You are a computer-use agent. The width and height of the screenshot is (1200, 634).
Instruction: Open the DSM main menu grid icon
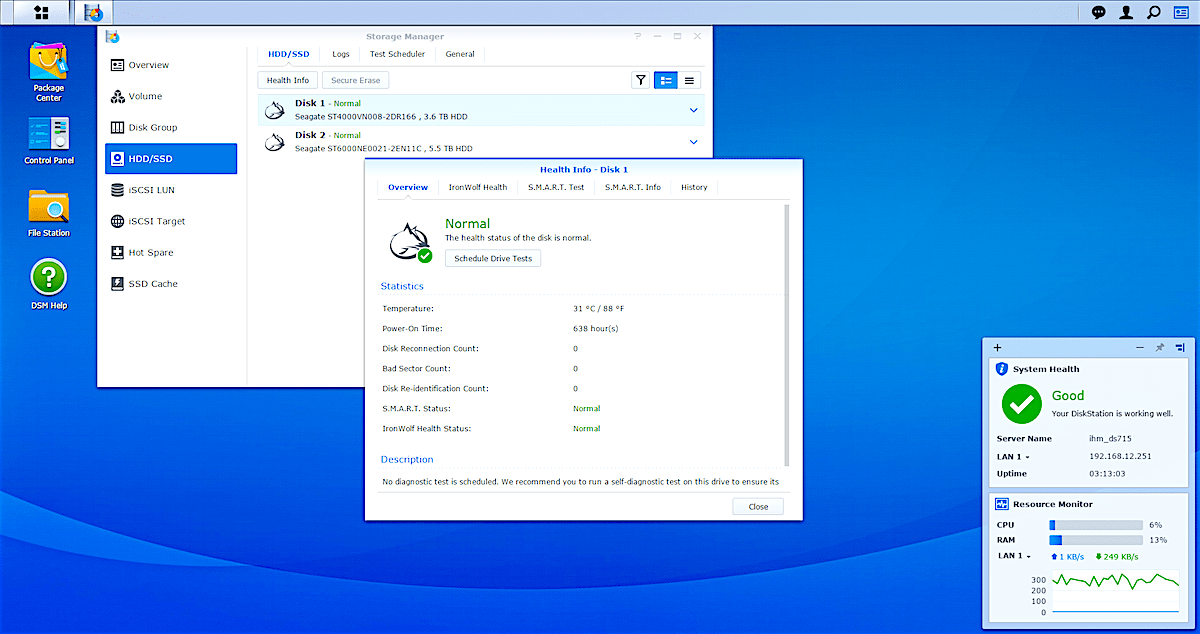[x=42, y=13]
